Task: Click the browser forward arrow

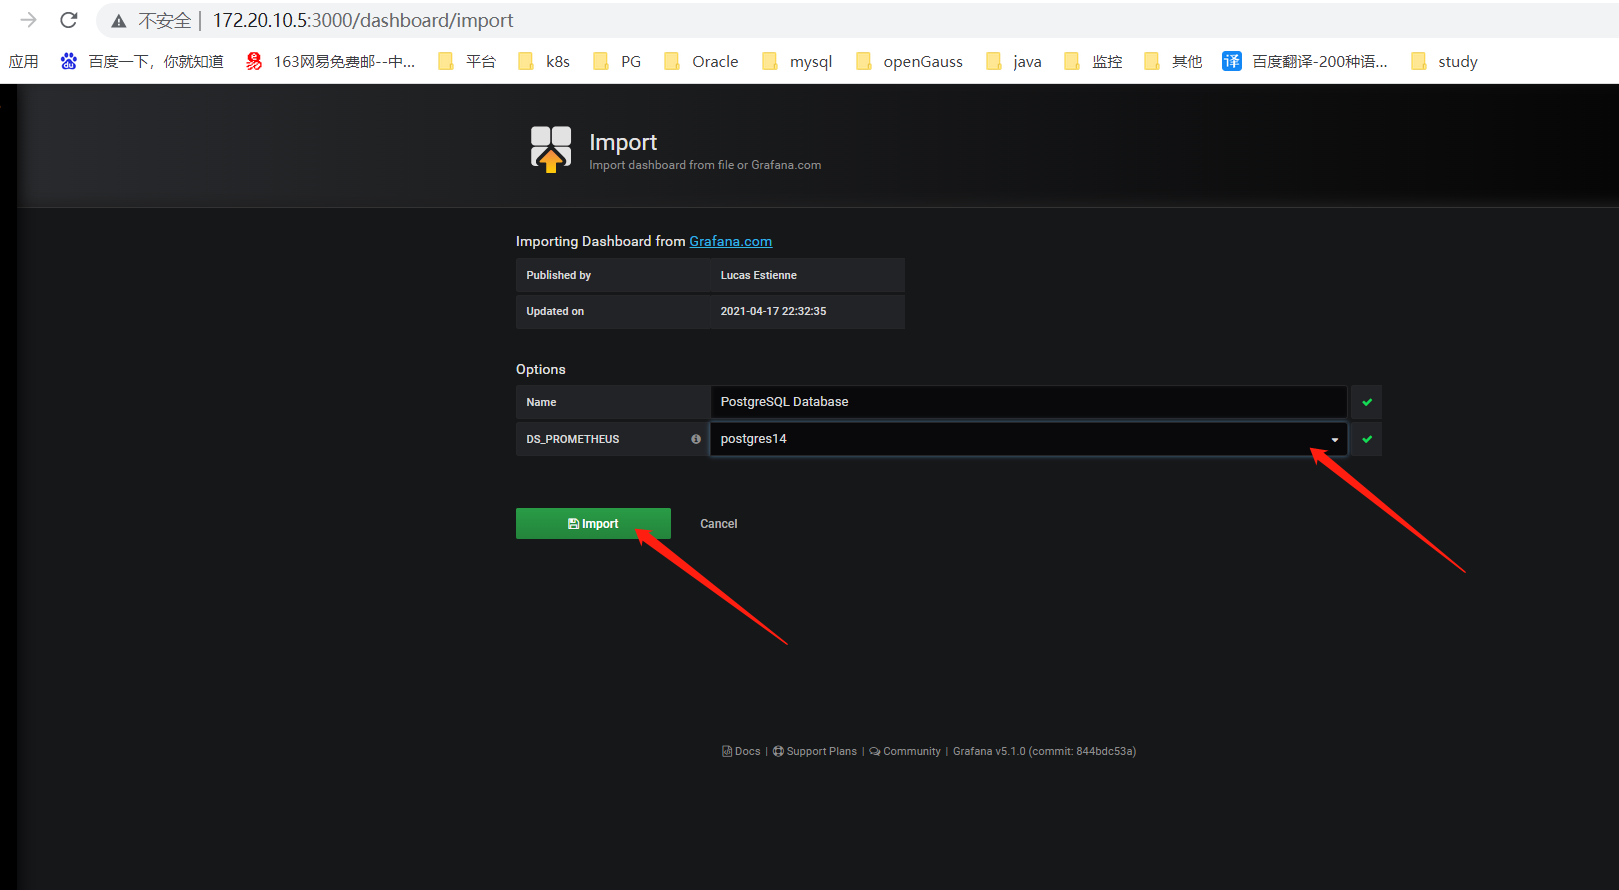Action: (x=28, y=20)
